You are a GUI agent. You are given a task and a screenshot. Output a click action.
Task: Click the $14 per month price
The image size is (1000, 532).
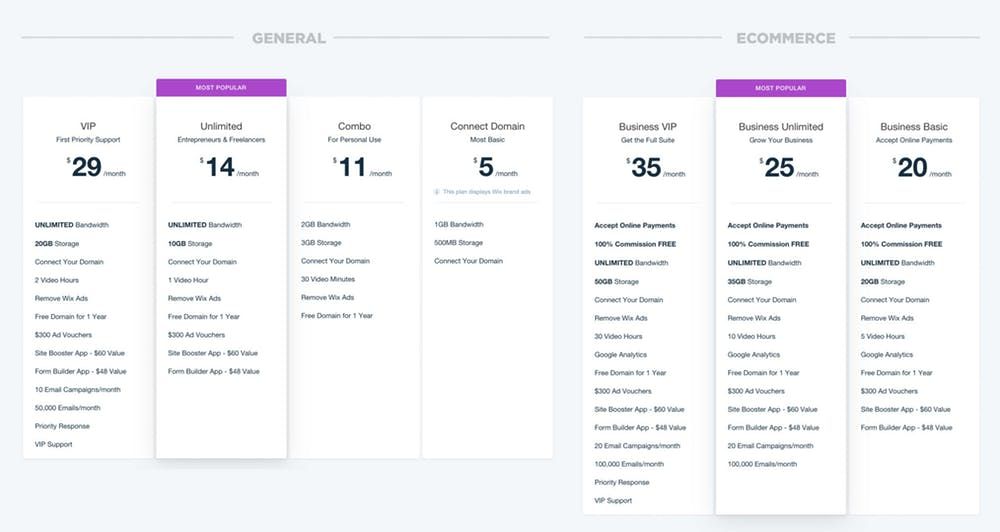click(229, 167)
